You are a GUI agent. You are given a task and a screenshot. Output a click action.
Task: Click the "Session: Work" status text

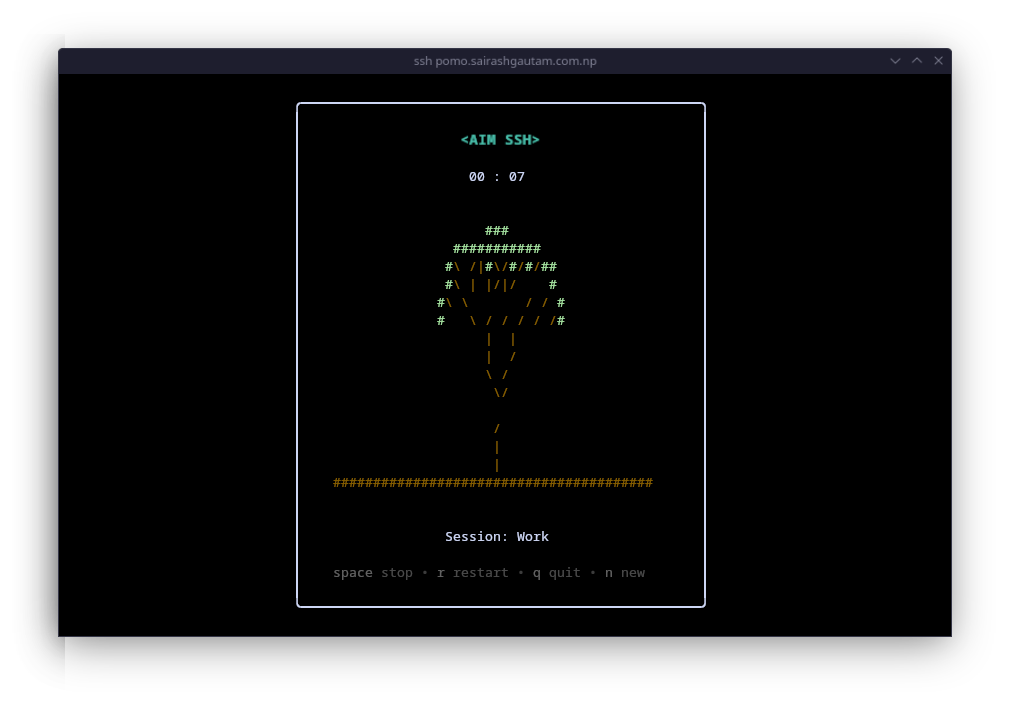coord(497,537)
